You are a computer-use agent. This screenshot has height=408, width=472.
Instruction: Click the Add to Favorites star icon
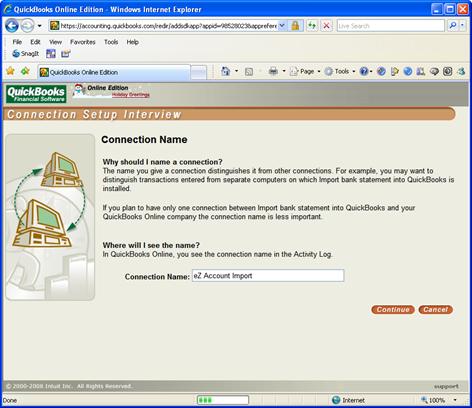click(25, 71)
